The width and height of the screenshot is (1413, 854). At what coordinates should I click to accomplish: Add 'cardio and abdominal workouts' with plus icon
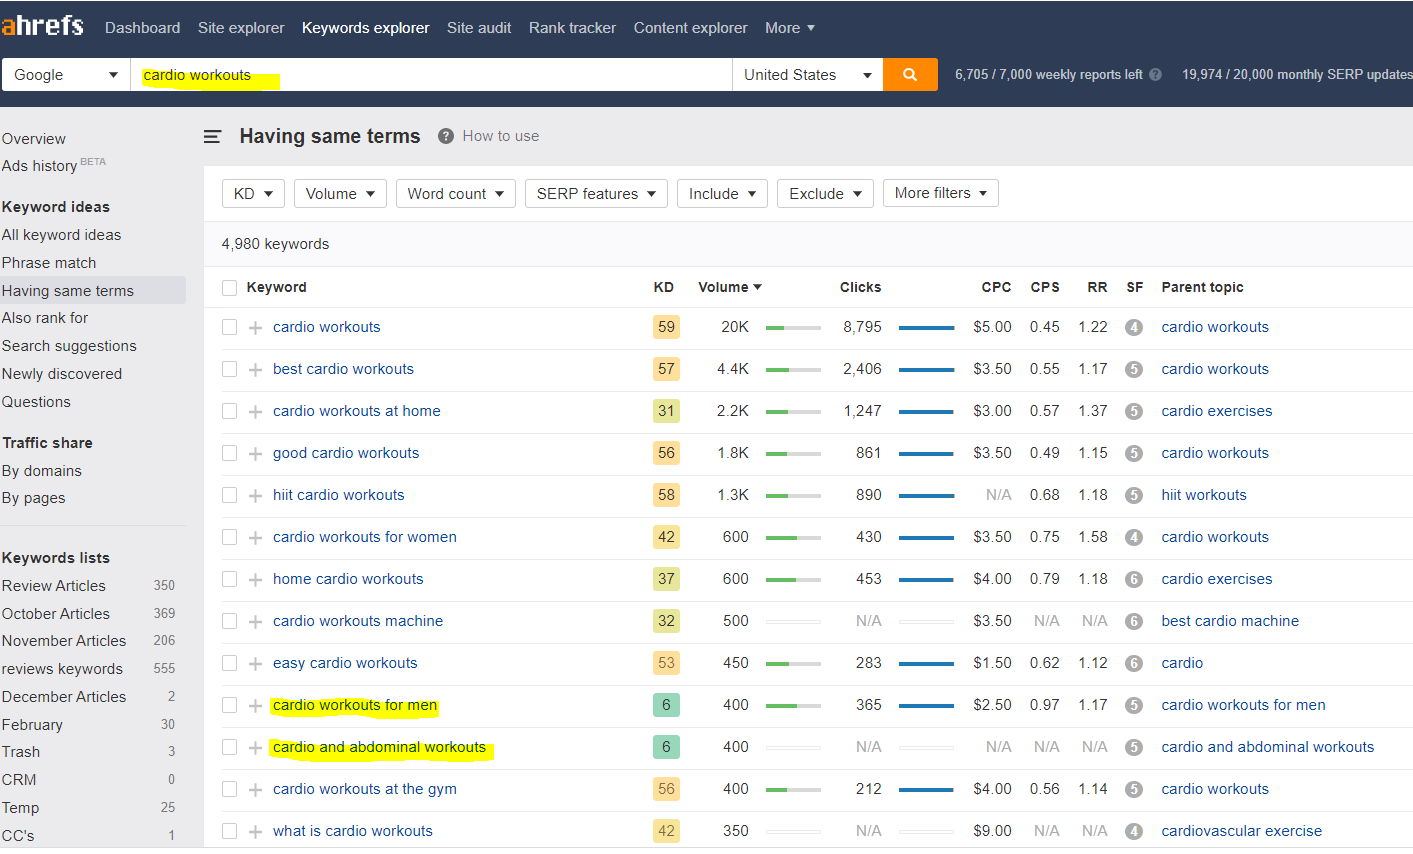pos(256,747)
